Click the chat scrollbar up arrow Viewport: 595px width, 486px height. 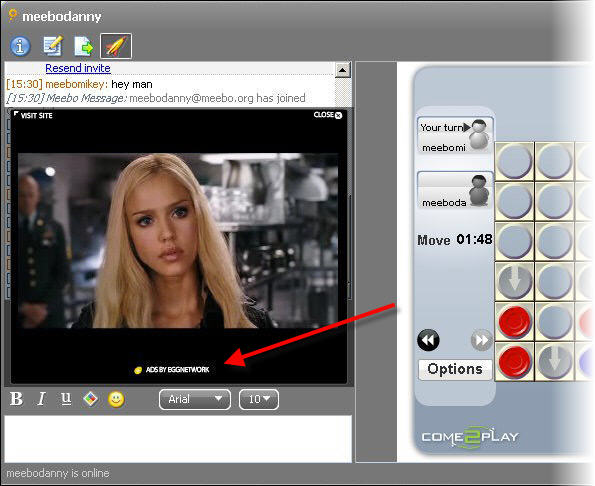coord(343,70)
